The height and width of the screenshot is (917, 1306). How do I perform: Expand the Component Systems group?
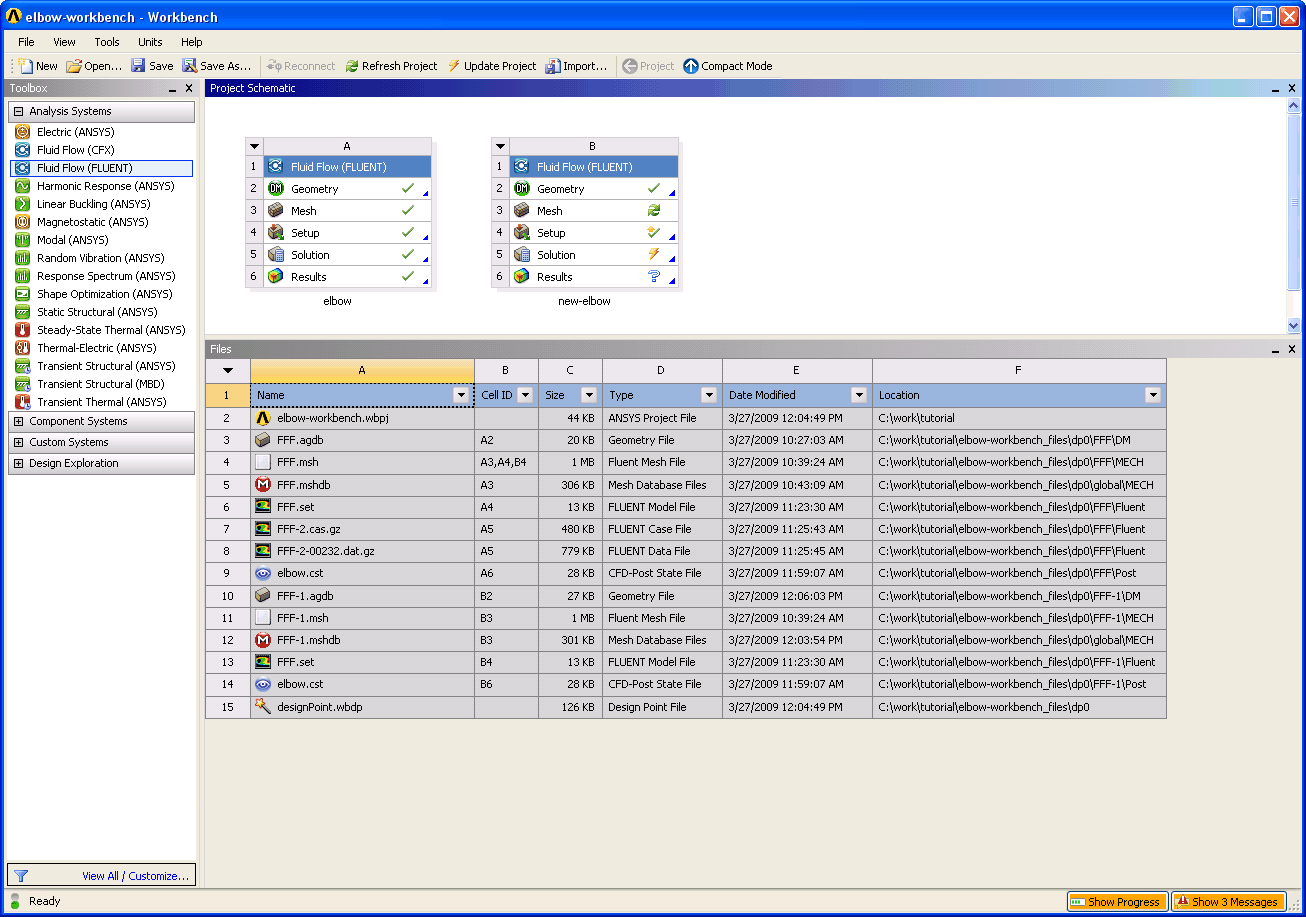point(18,421)
